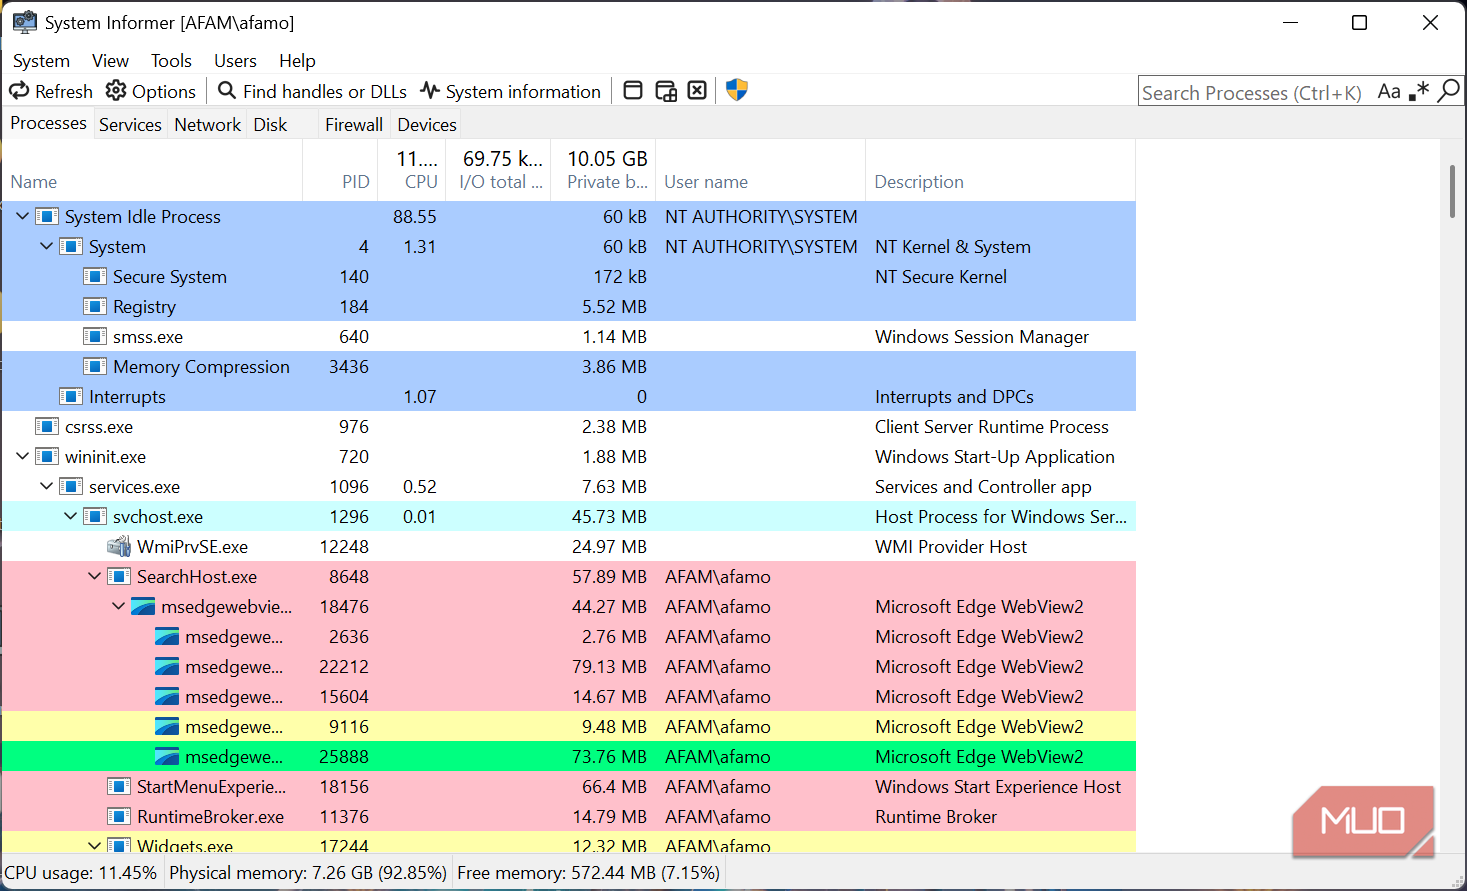The image size is (1467, 891).
Task: Click the find window and kill icon
Action: pyautogui.click(x=697, y=91)
